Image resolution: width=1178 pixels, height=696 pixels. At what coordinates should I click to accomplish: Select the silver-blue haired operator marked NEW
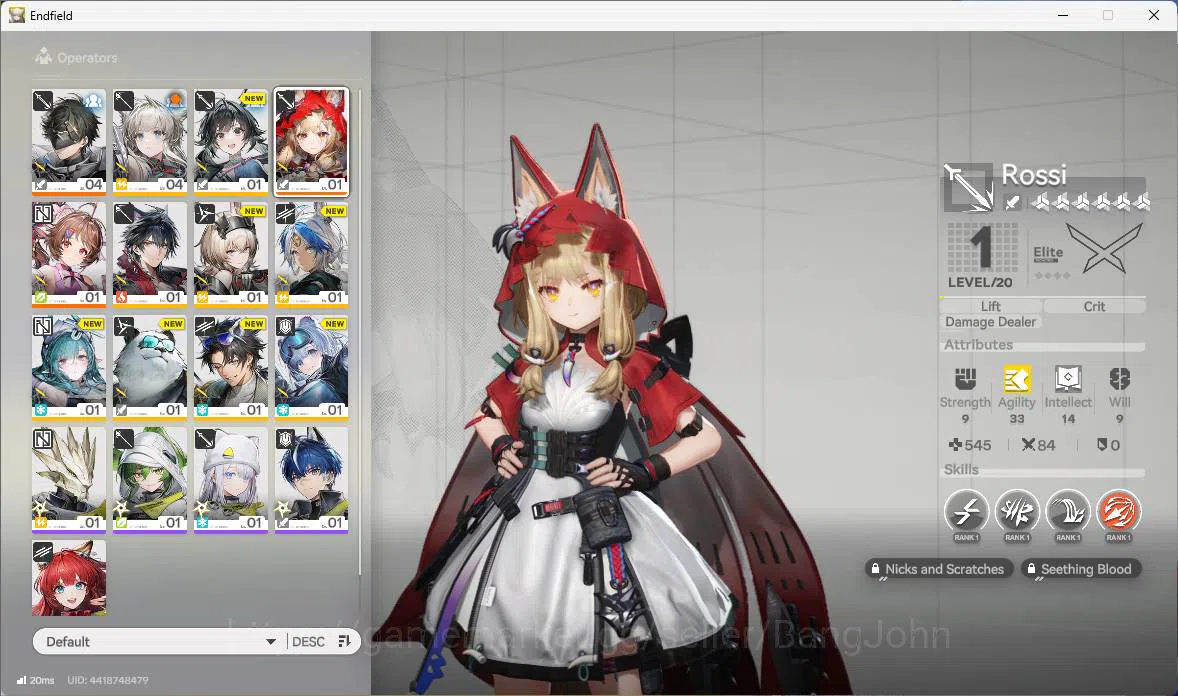[x=312, y=367]
